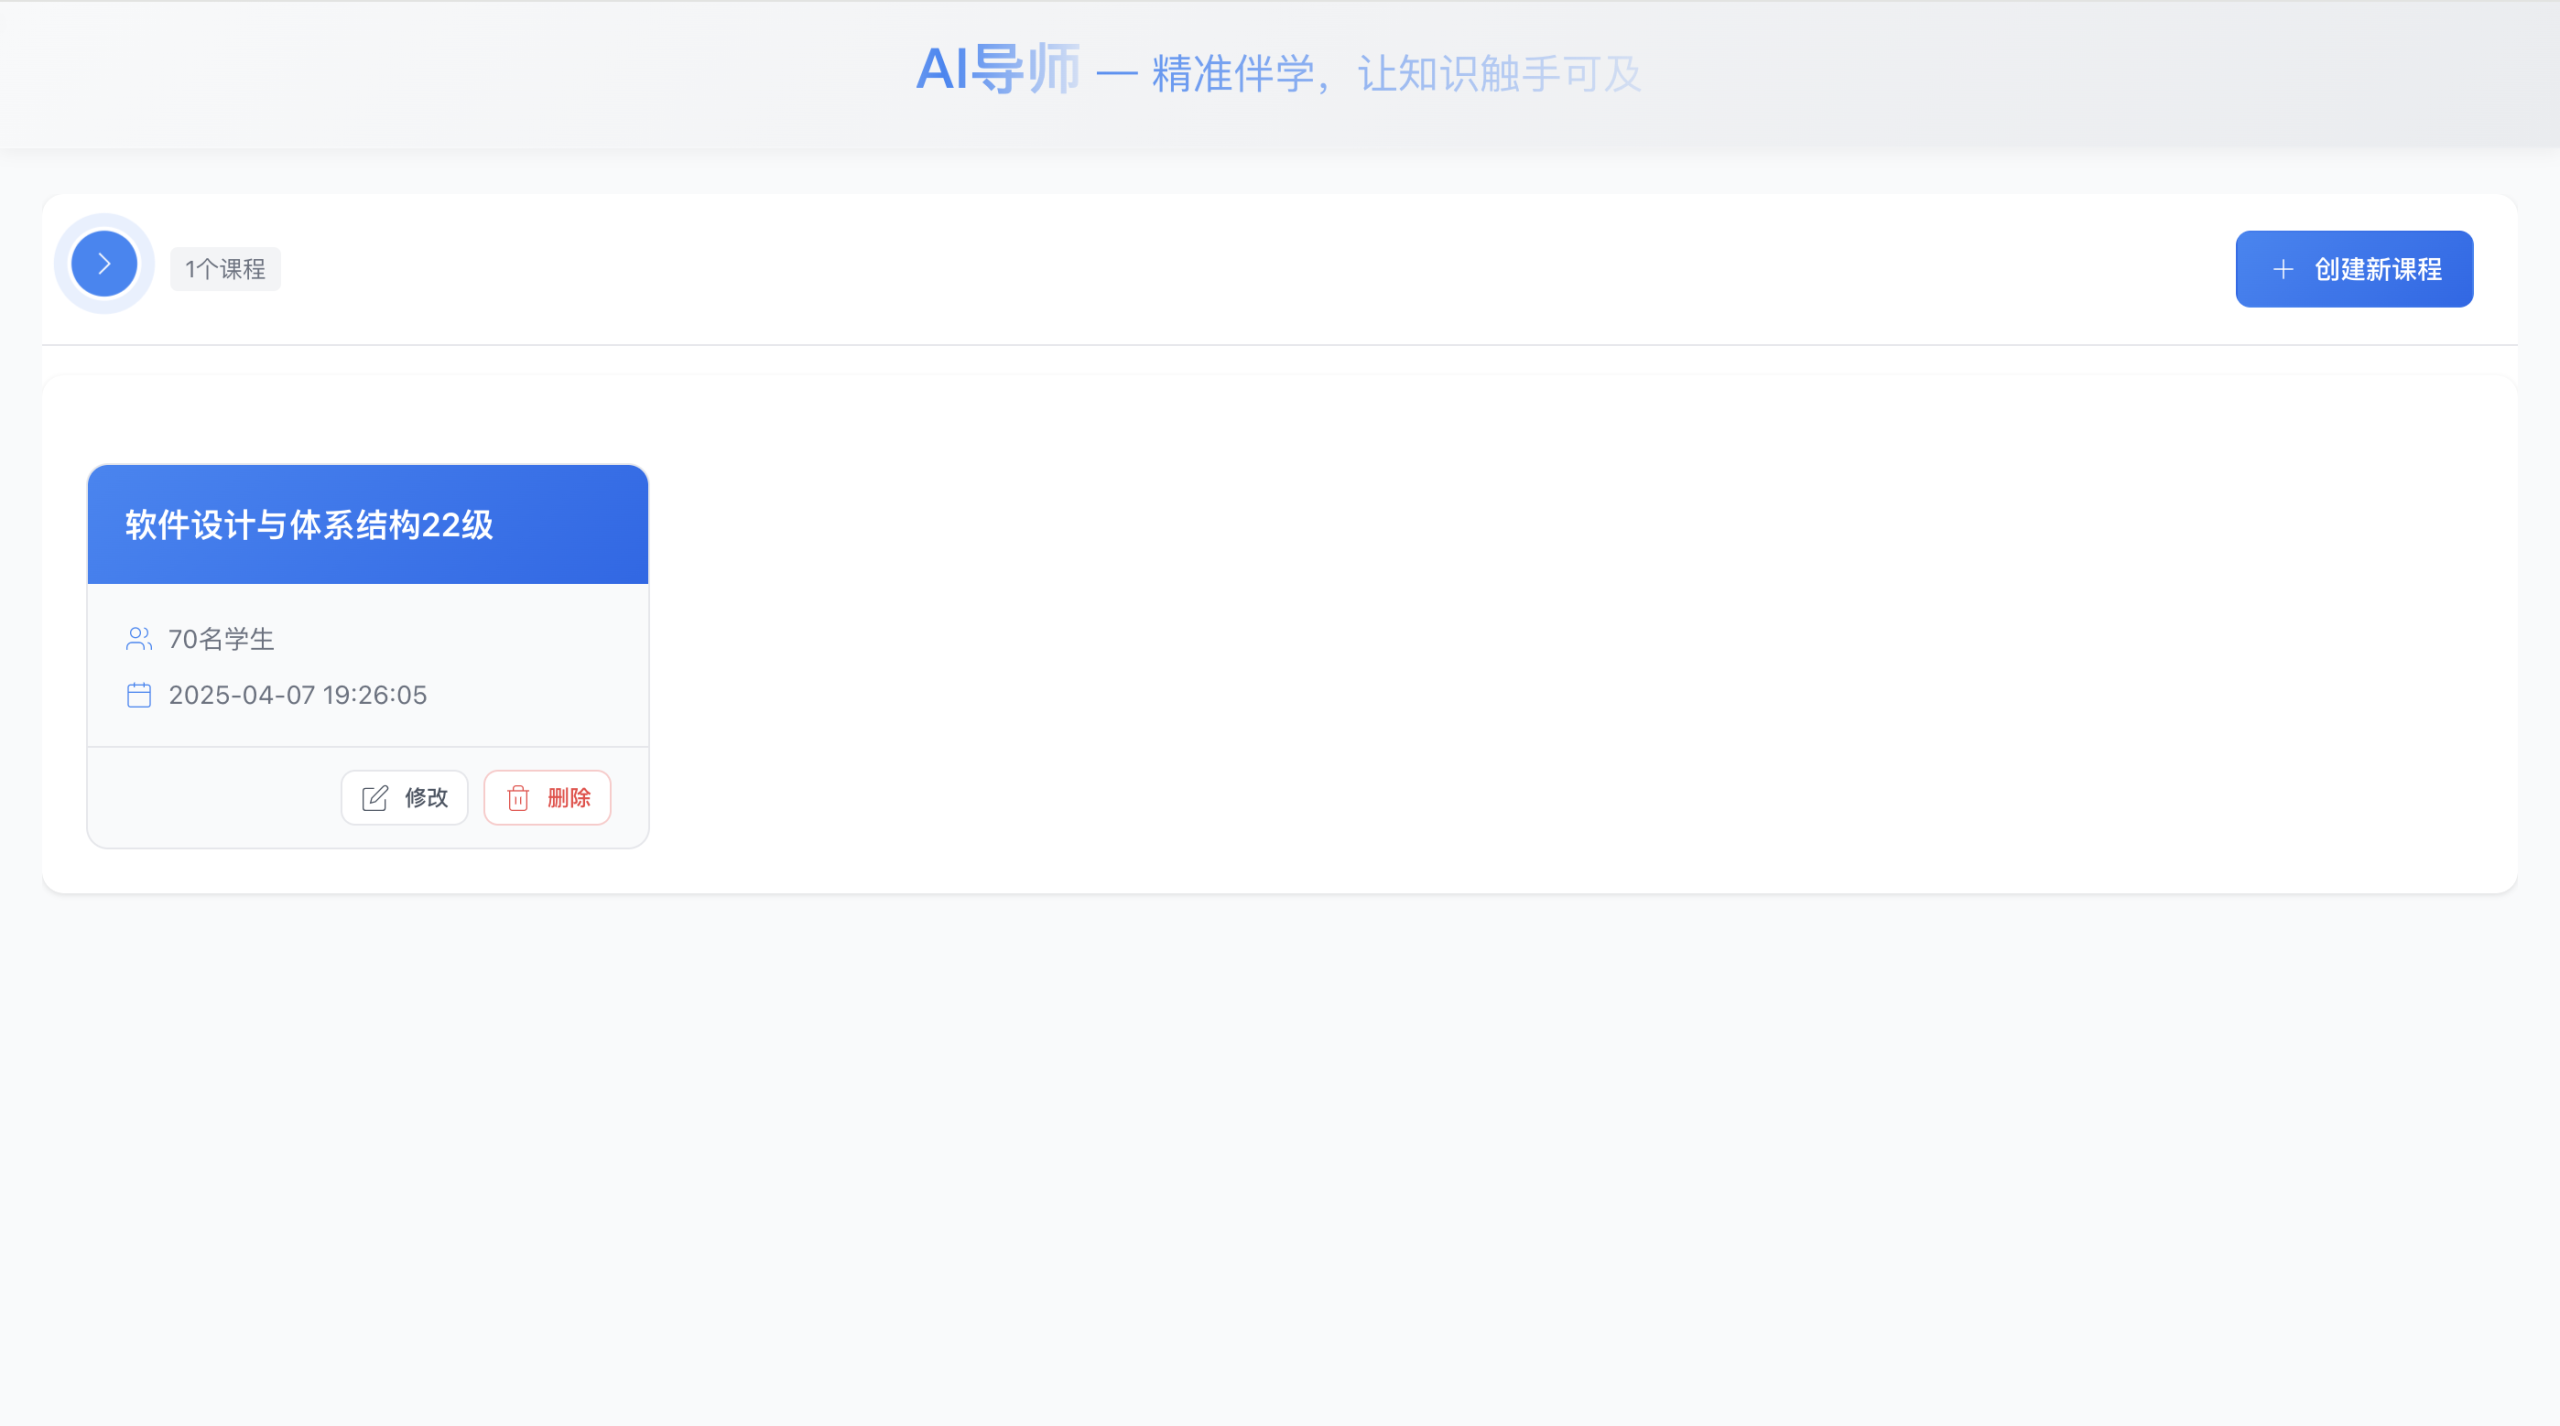2560x1426 pixels.
Task: Click the 70名学生 student count text
Action: (221, 639)
